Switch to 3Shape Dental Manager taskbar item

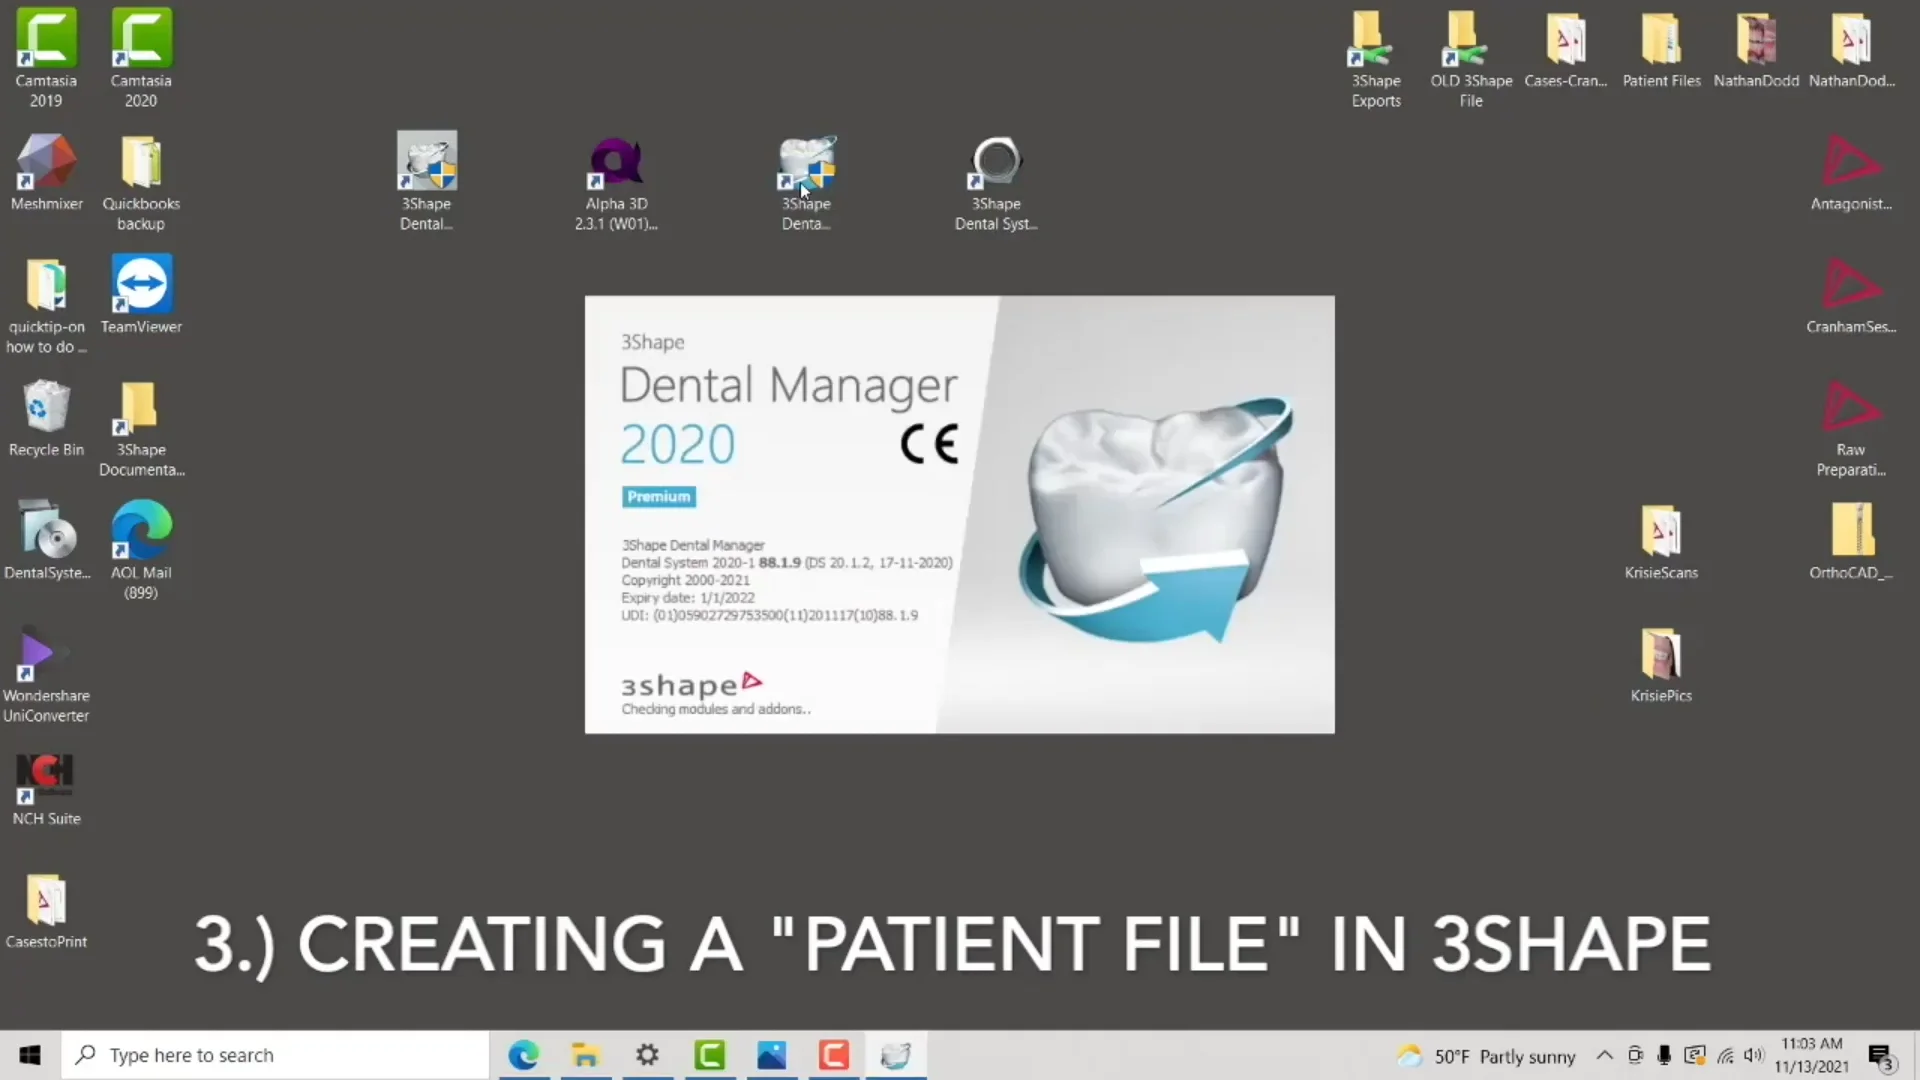895,1055
